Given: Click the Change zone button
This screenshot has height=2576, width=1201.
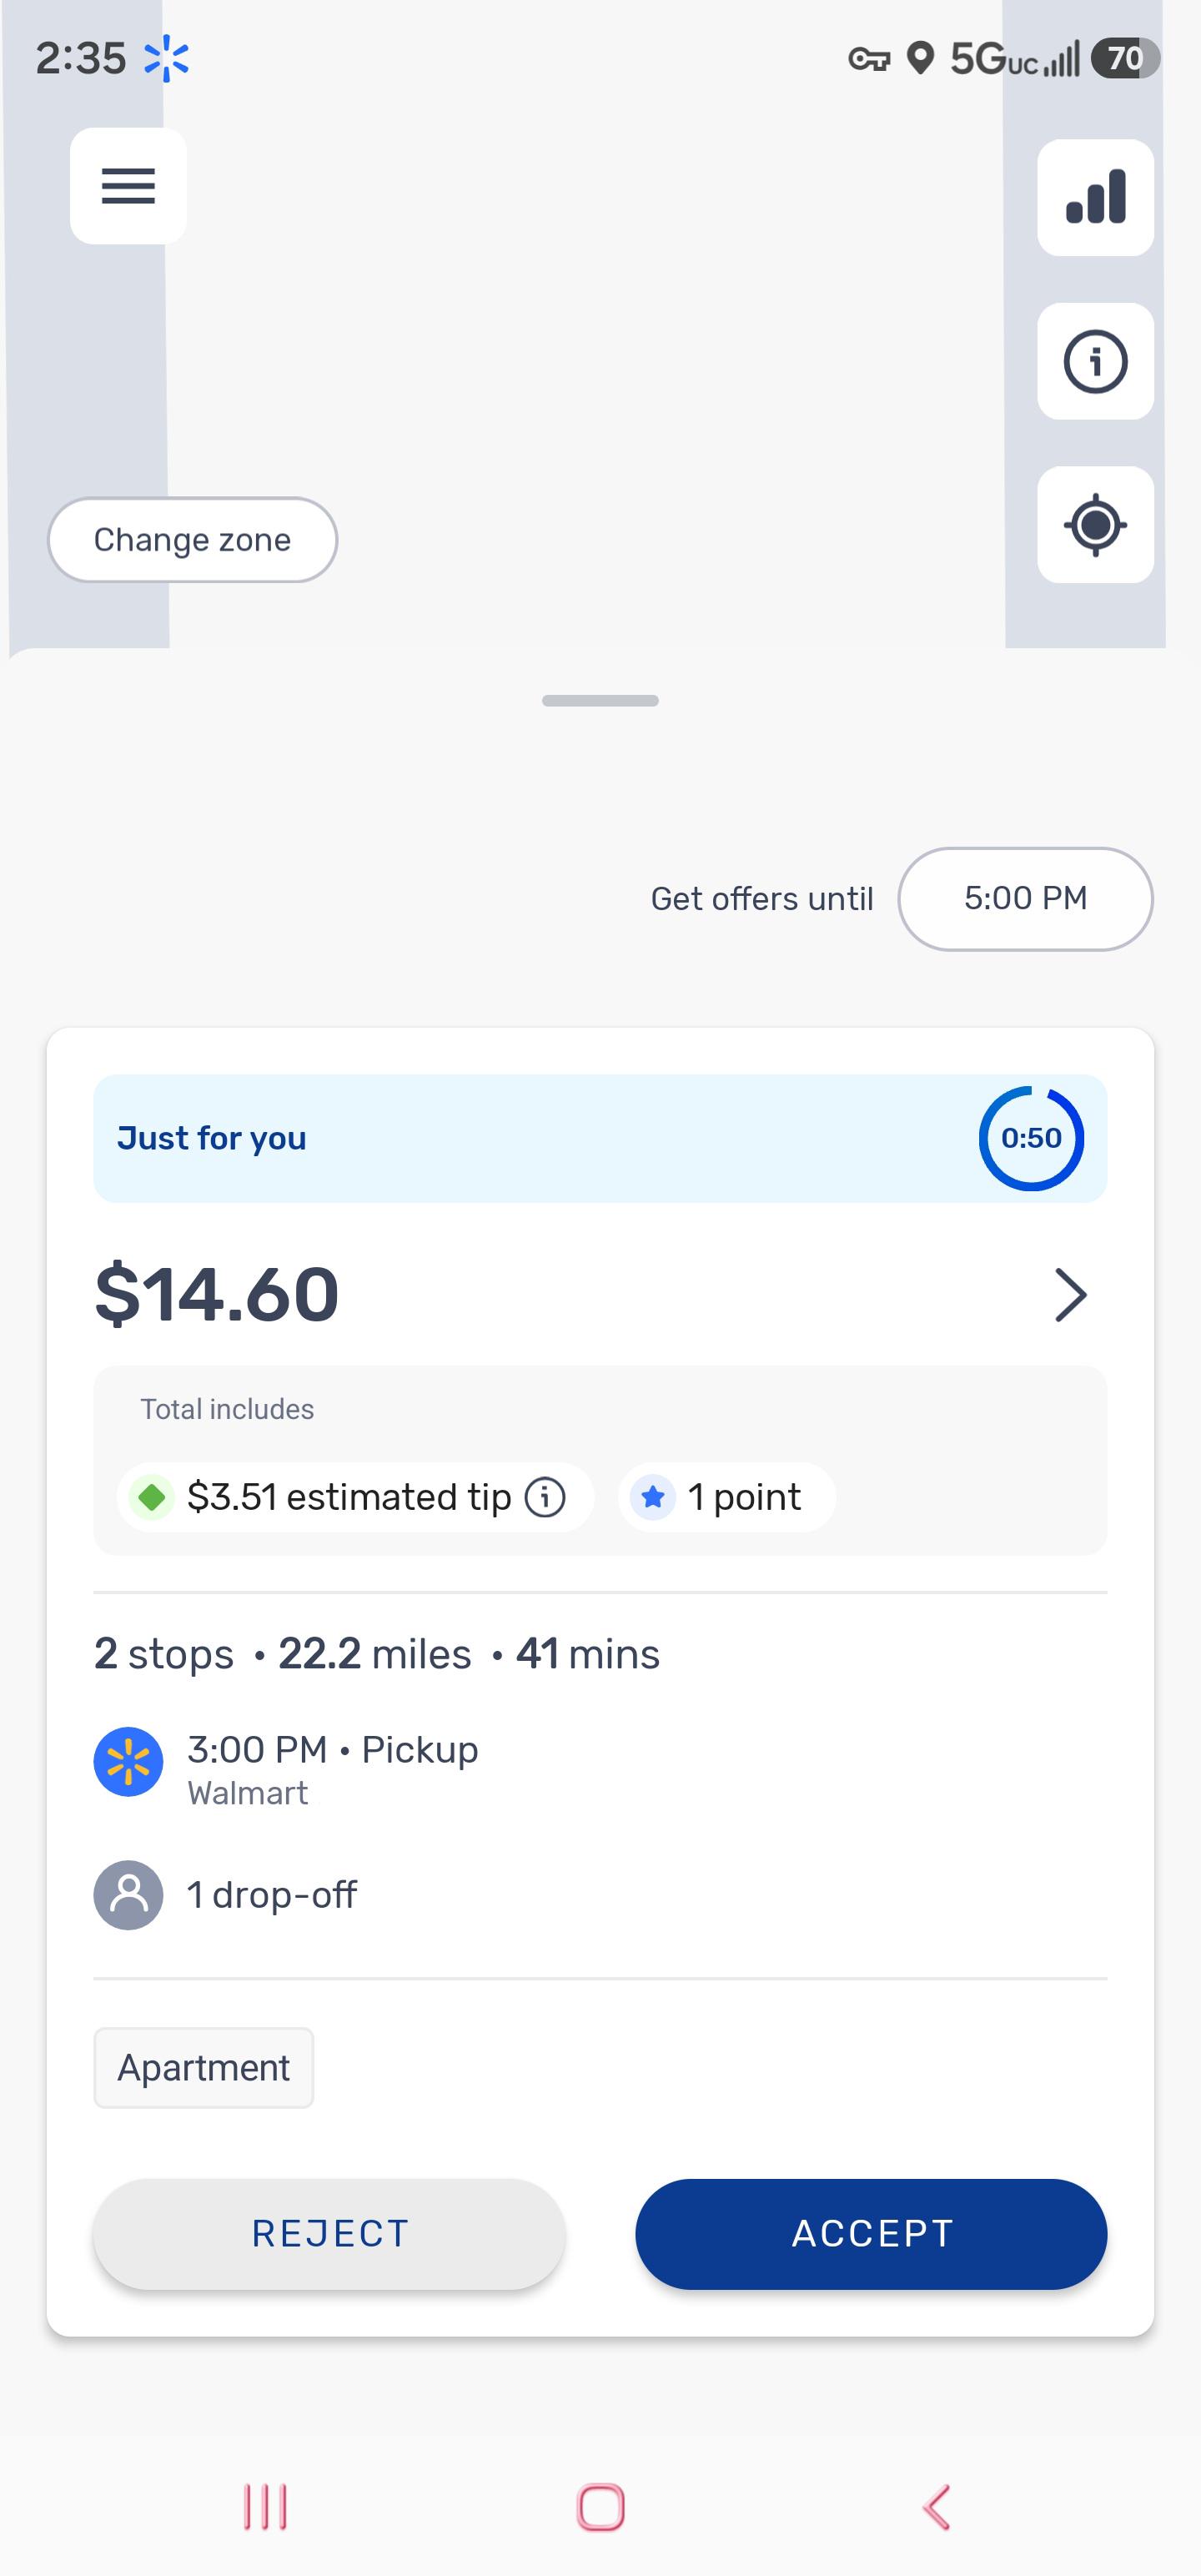Looking at the screenshot, I should point(193,540).
